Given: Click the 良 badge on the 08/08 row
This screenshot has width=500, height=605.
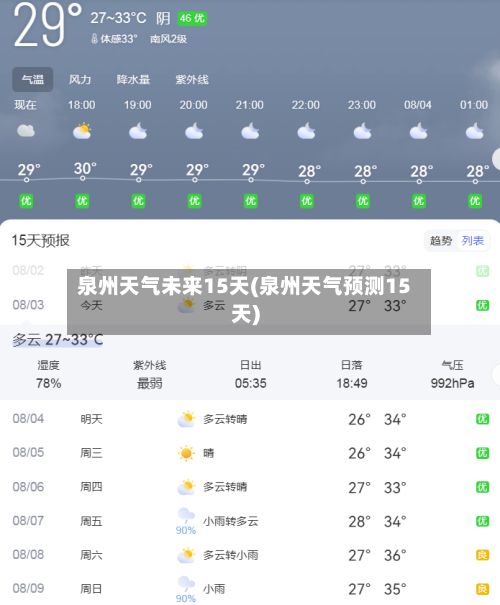Looking at the screenshot, I should [482, 555].
